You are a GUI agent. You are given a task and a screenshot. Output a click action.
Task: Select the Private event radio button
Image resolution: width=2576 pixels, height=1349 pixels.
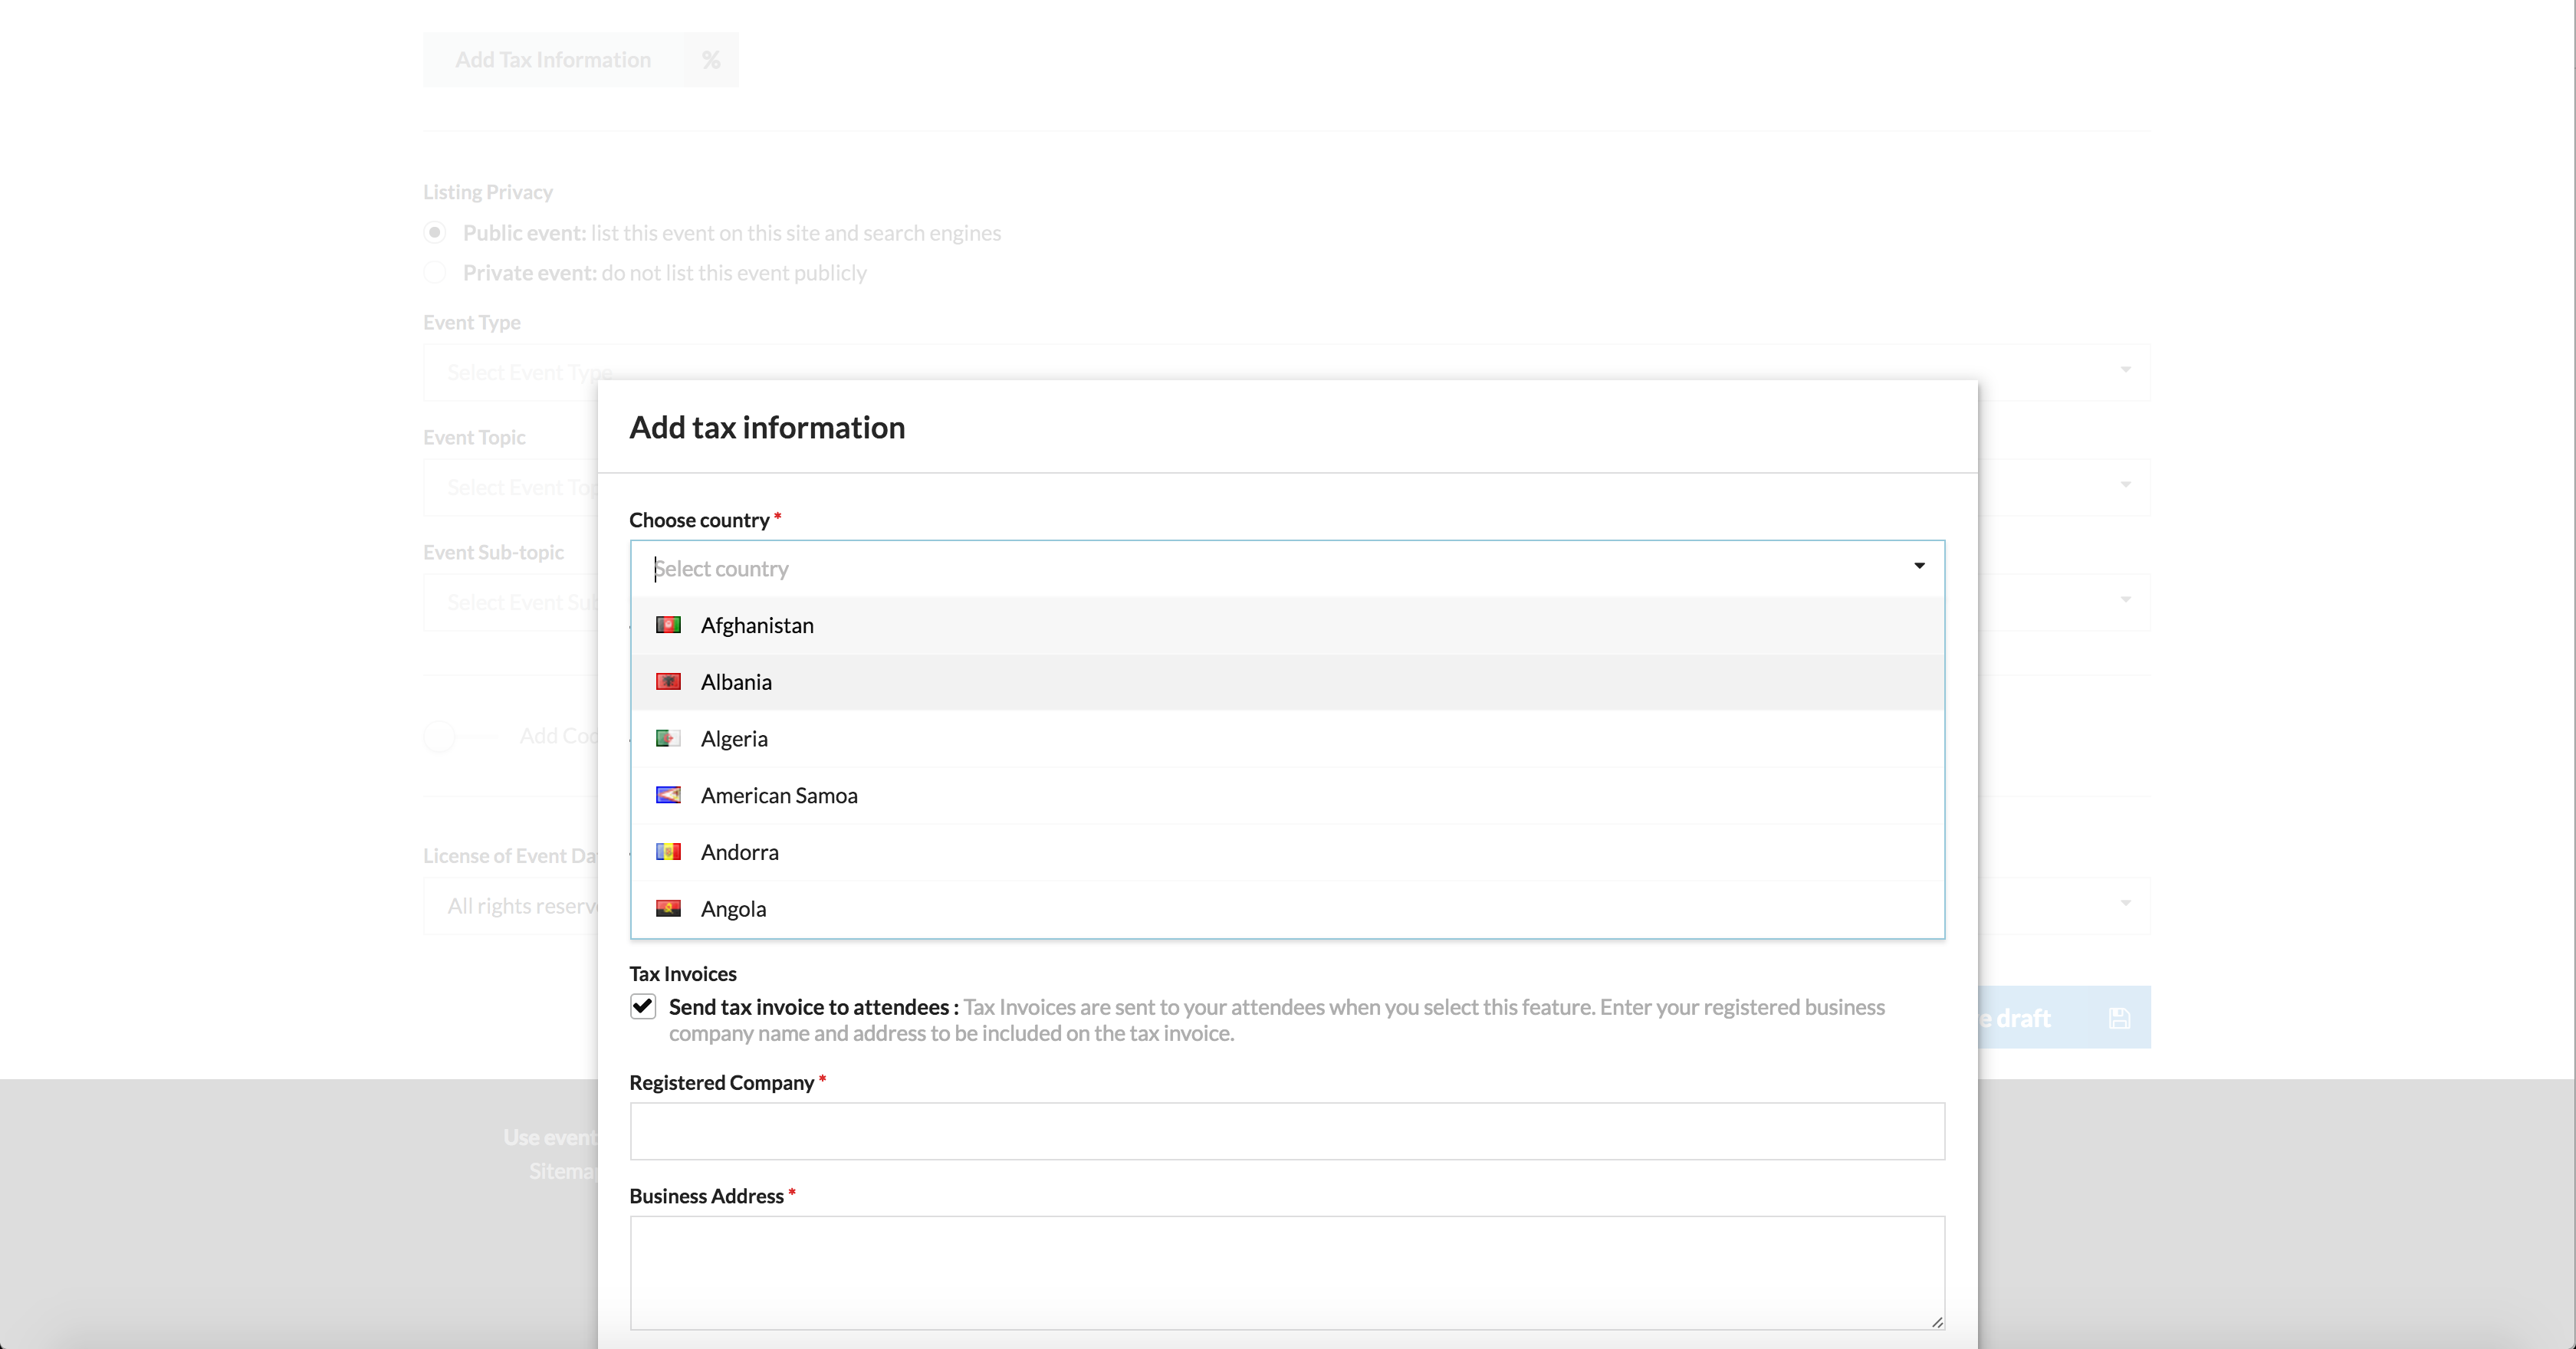pyautogui.click(x=435, y=273)
